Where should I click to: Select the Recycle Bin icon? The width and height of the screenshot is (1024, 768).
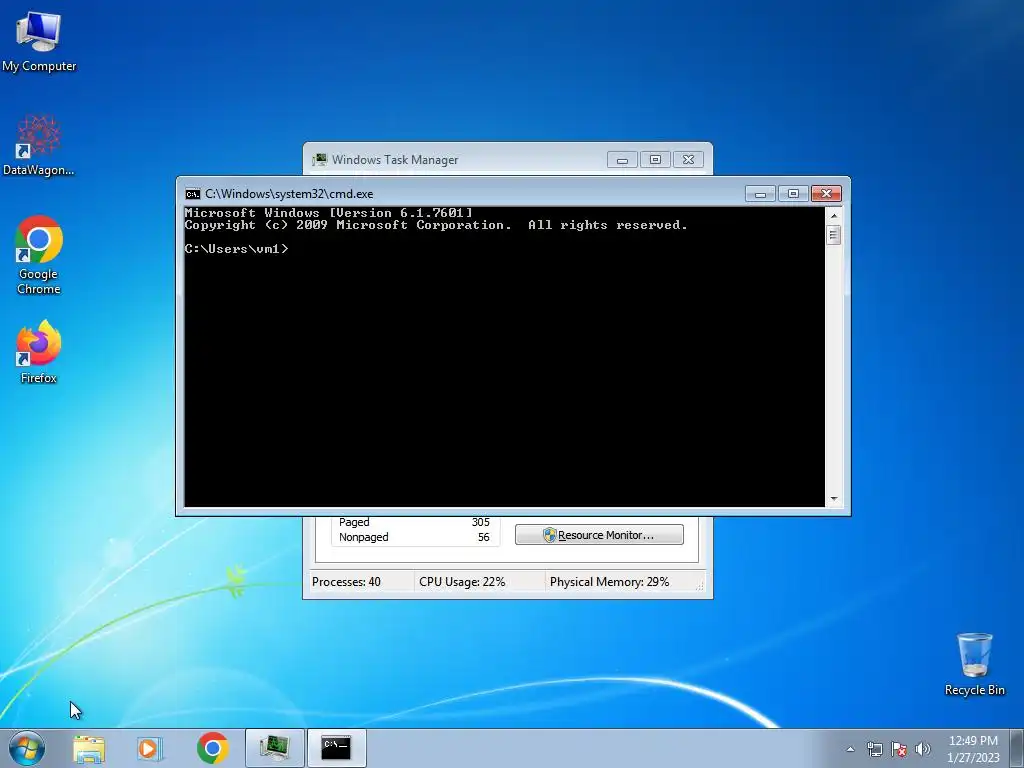tap(974, 664)
